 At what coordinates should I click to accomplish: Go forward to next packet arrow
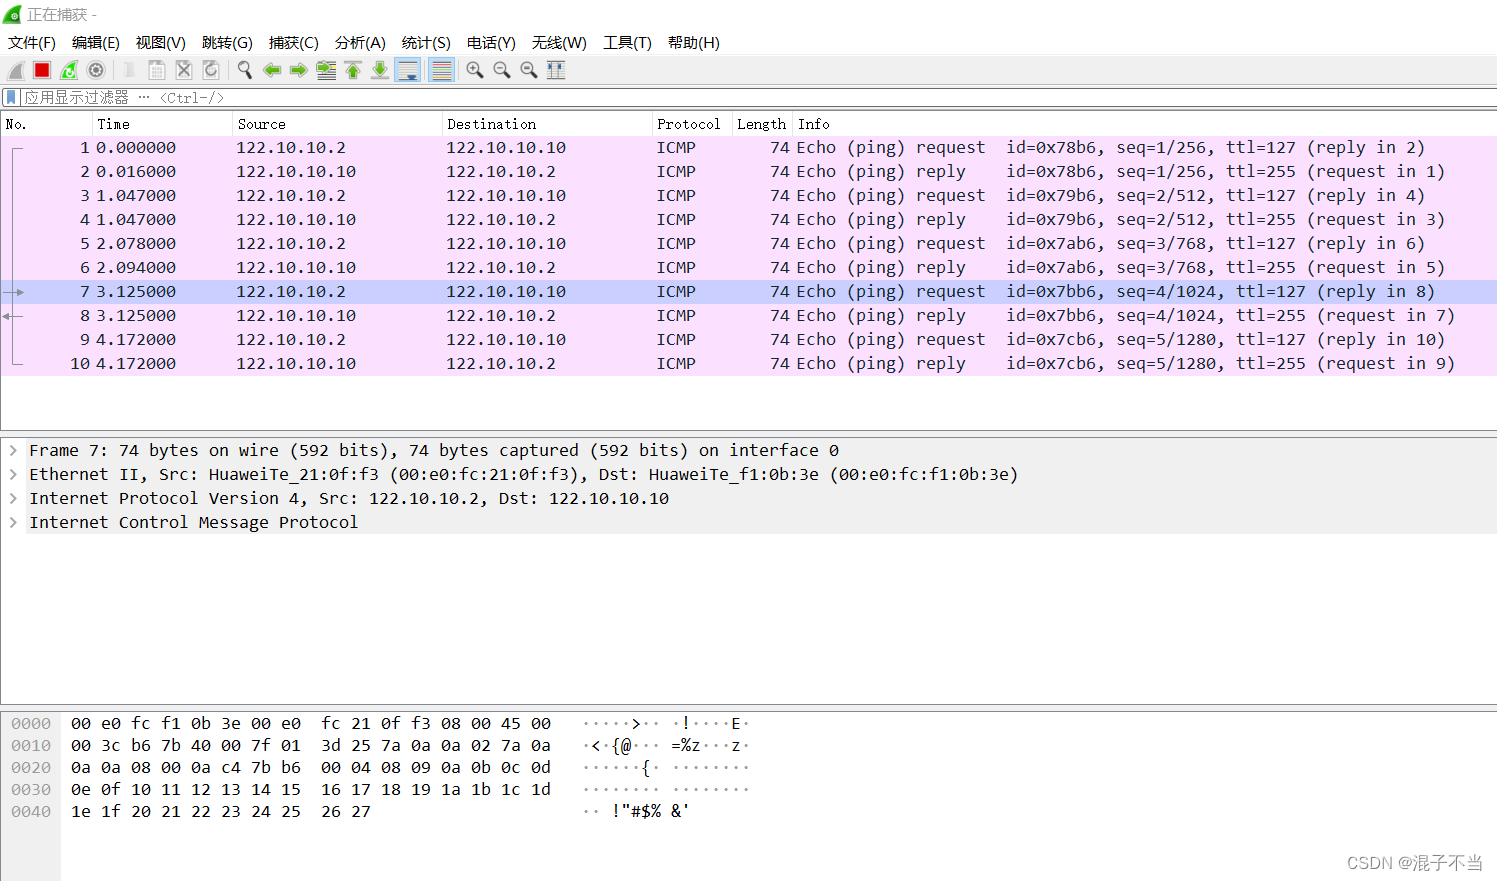299,70
